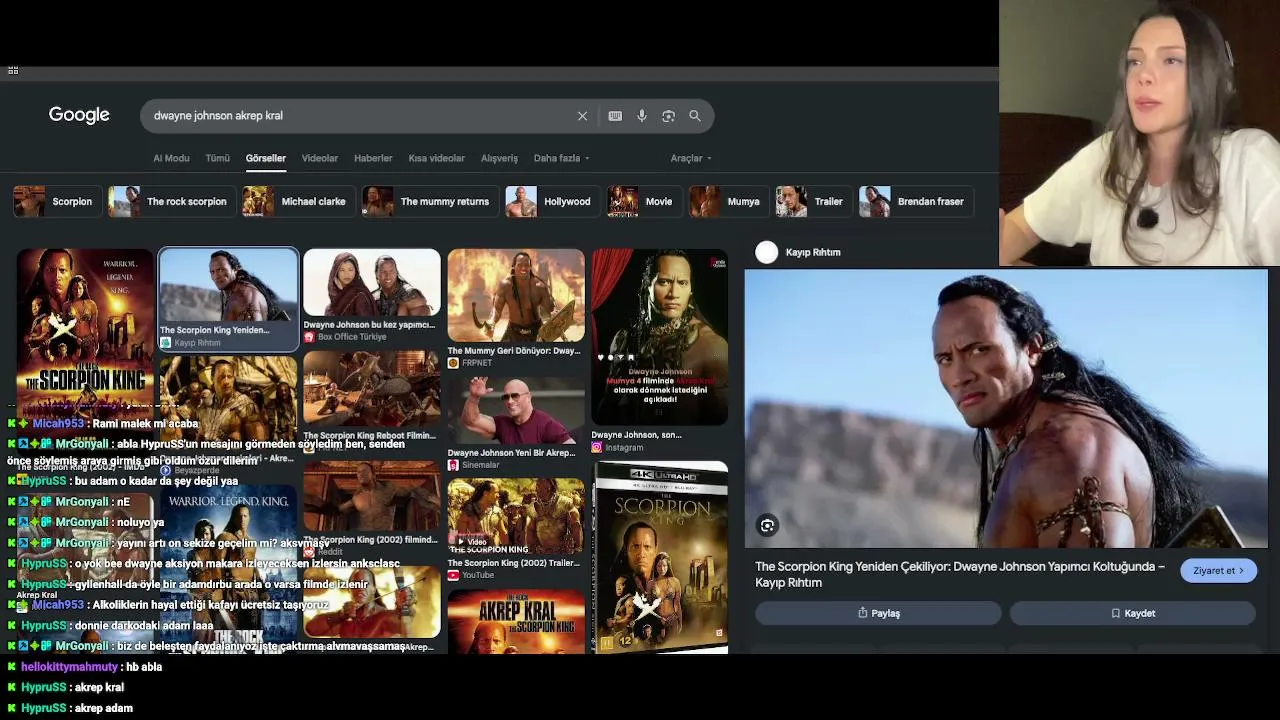Select the Mumya filter chip
Image resolution: width=1280 pixels, height=720 pixels.
[728, 201]
